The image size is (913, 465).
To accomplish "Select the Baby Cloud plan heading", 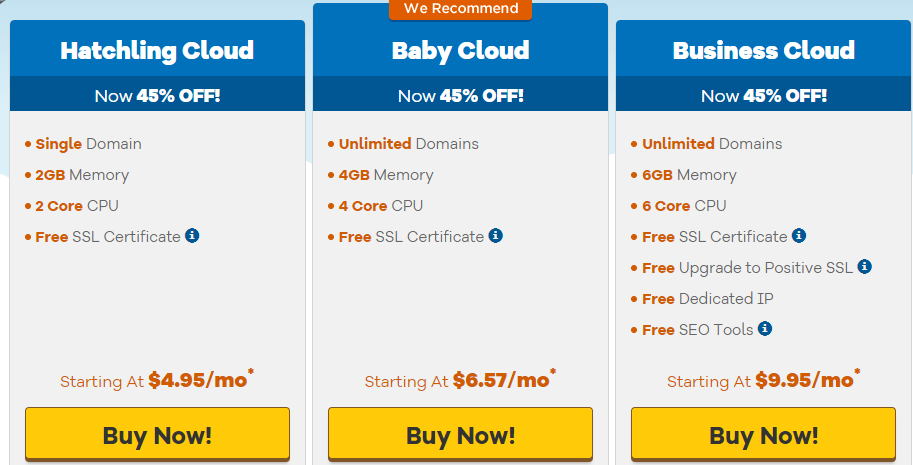I will point(461,51).
